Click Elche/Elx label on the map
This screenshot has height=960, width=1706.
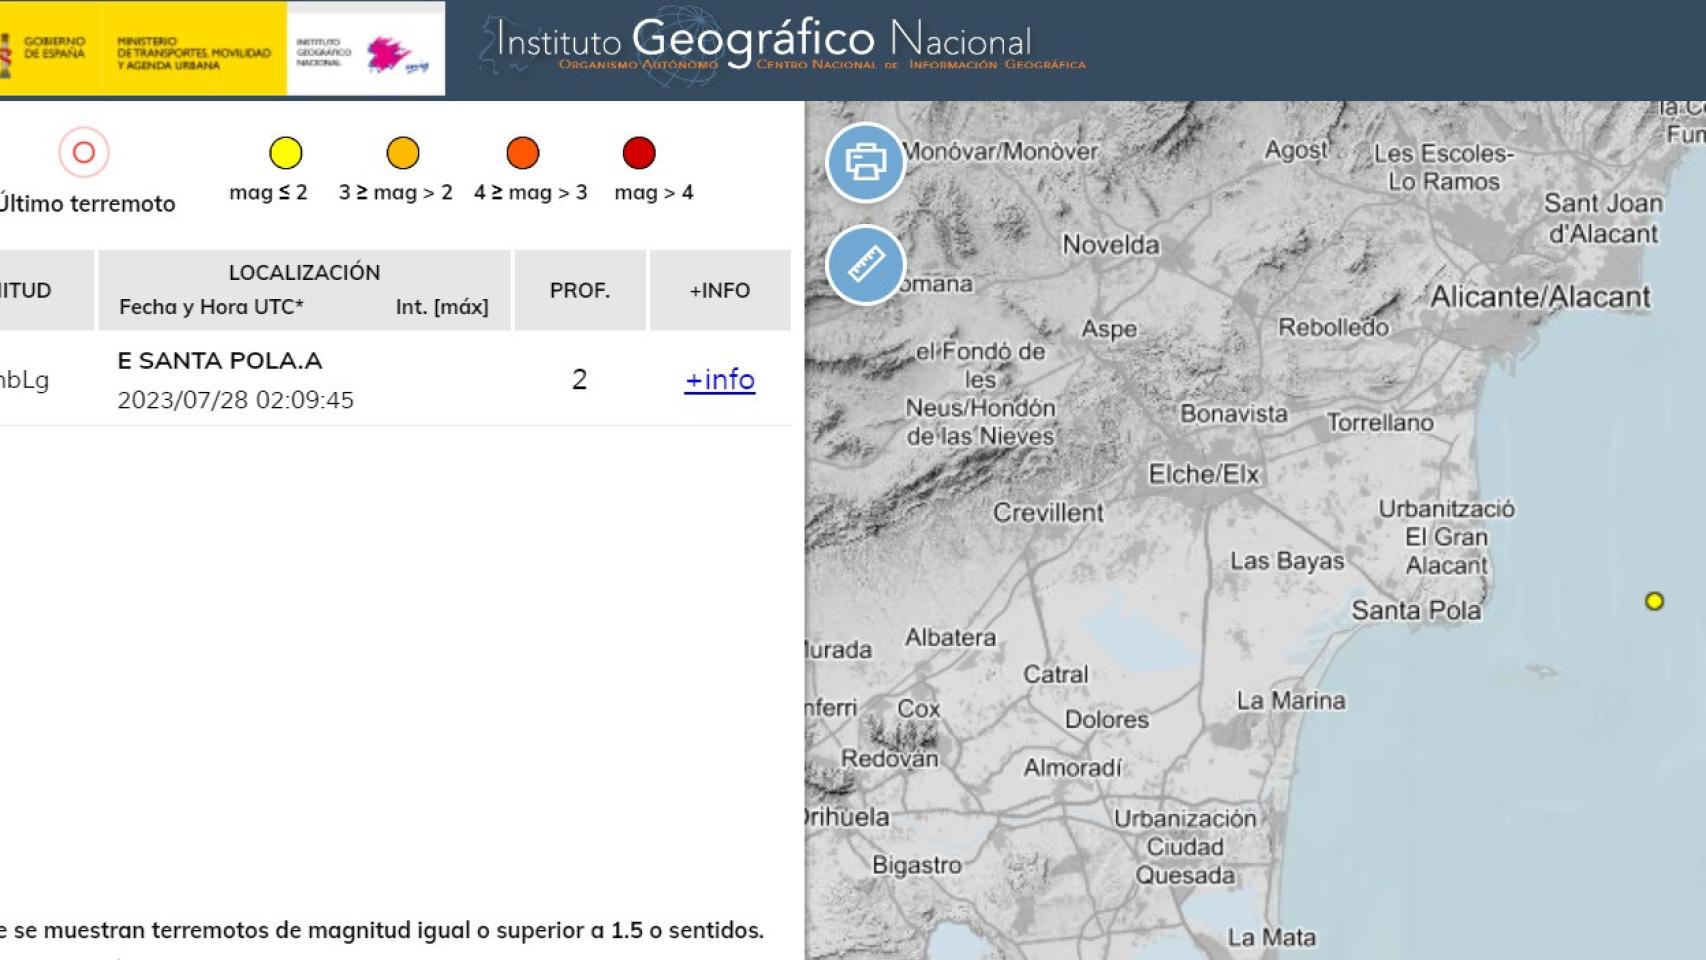tap(1203, 474)
